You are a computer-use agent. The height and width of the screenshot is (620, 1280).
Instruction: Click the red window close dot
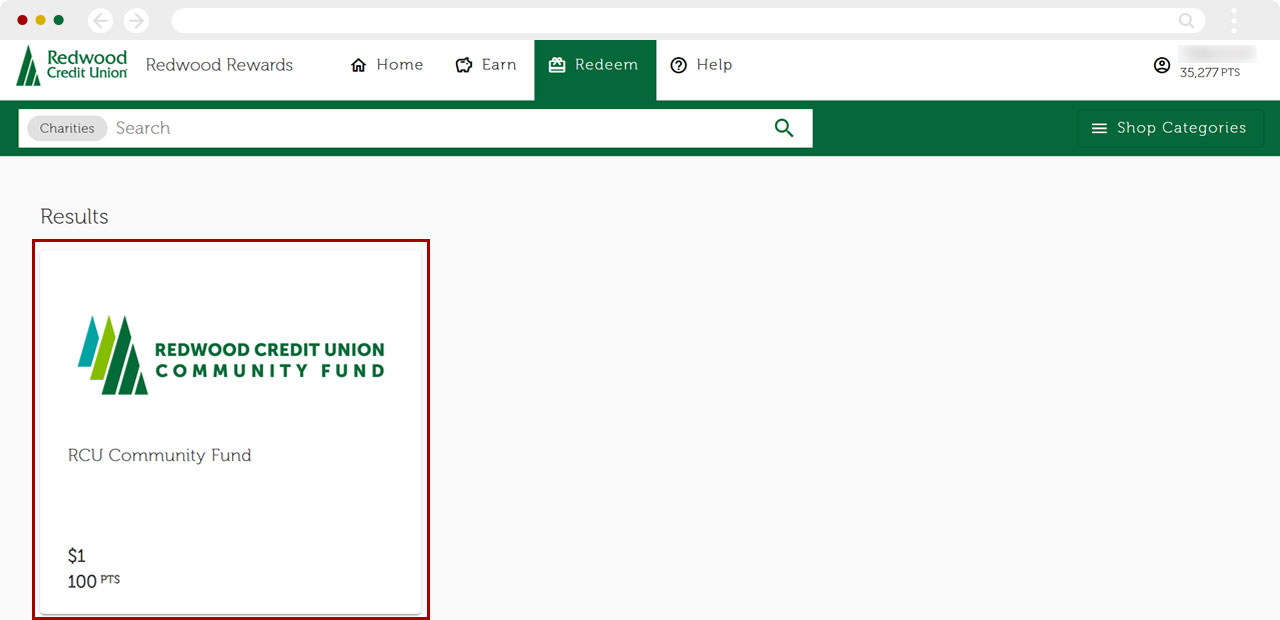tap(22, 20)
